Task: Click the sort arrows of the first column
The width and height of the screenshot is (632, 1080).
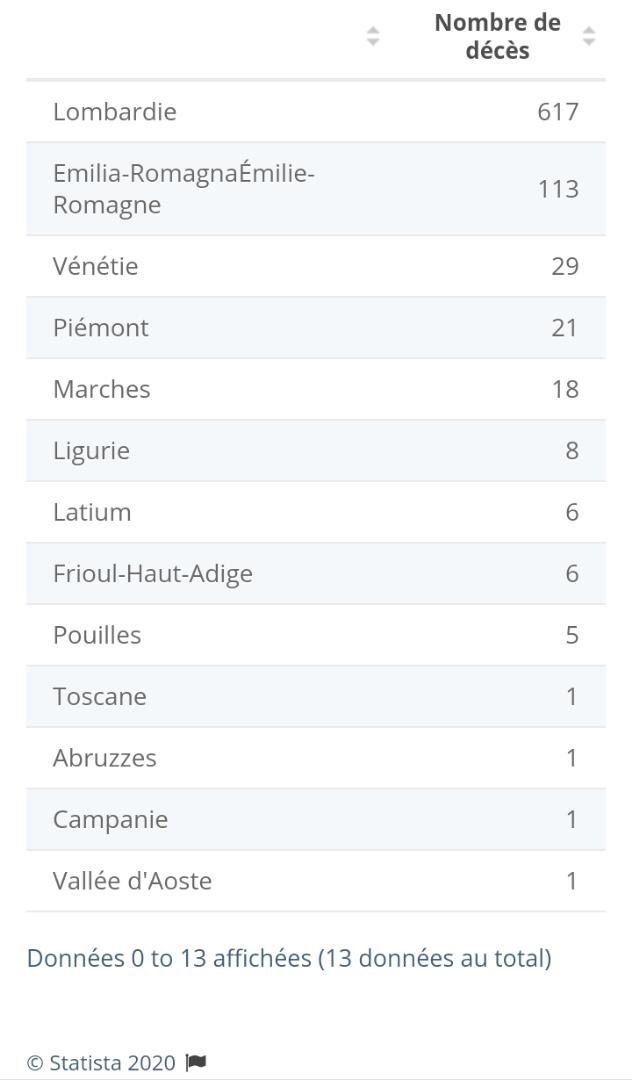Action: click(373, 37)
